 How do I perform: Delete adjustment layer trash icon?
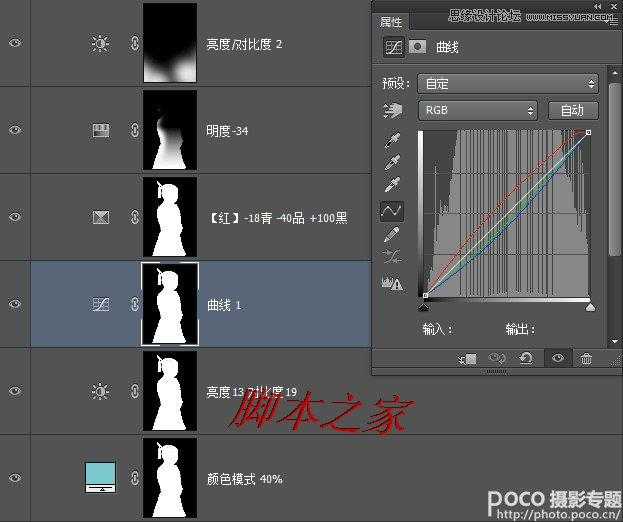586,359
